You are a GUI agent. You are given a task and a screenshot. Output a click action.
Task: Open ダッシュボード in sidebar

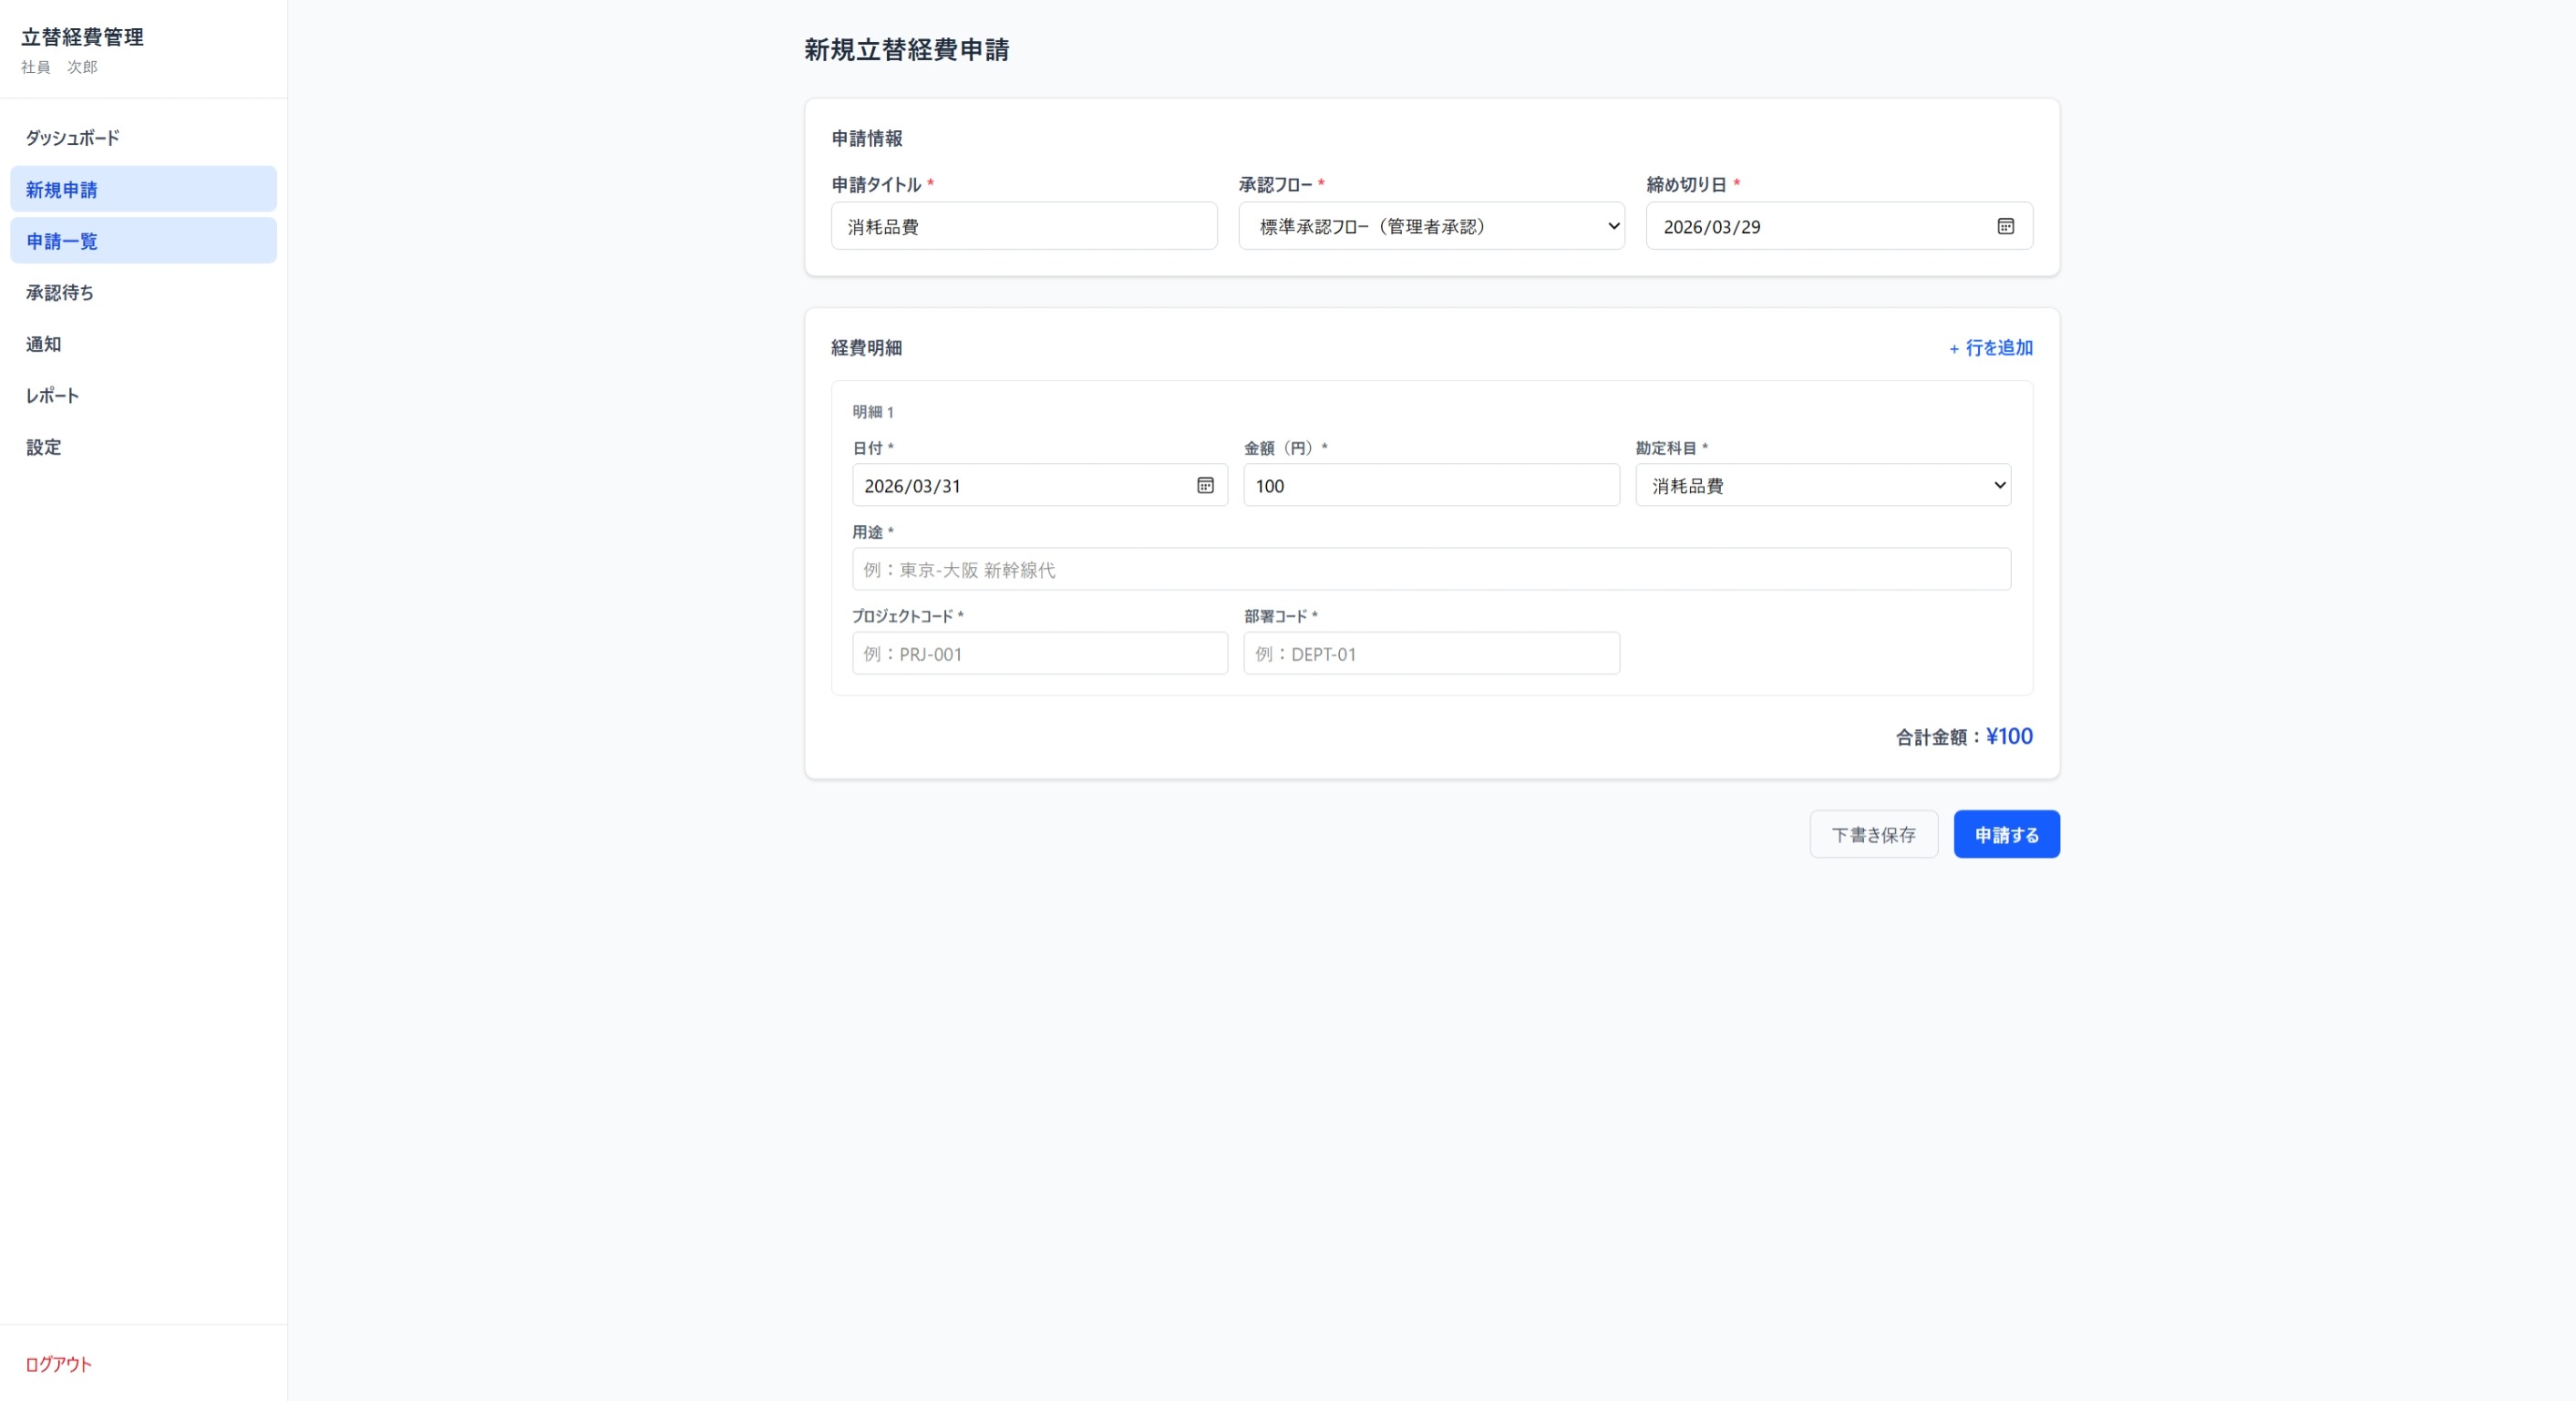point(72,138)
